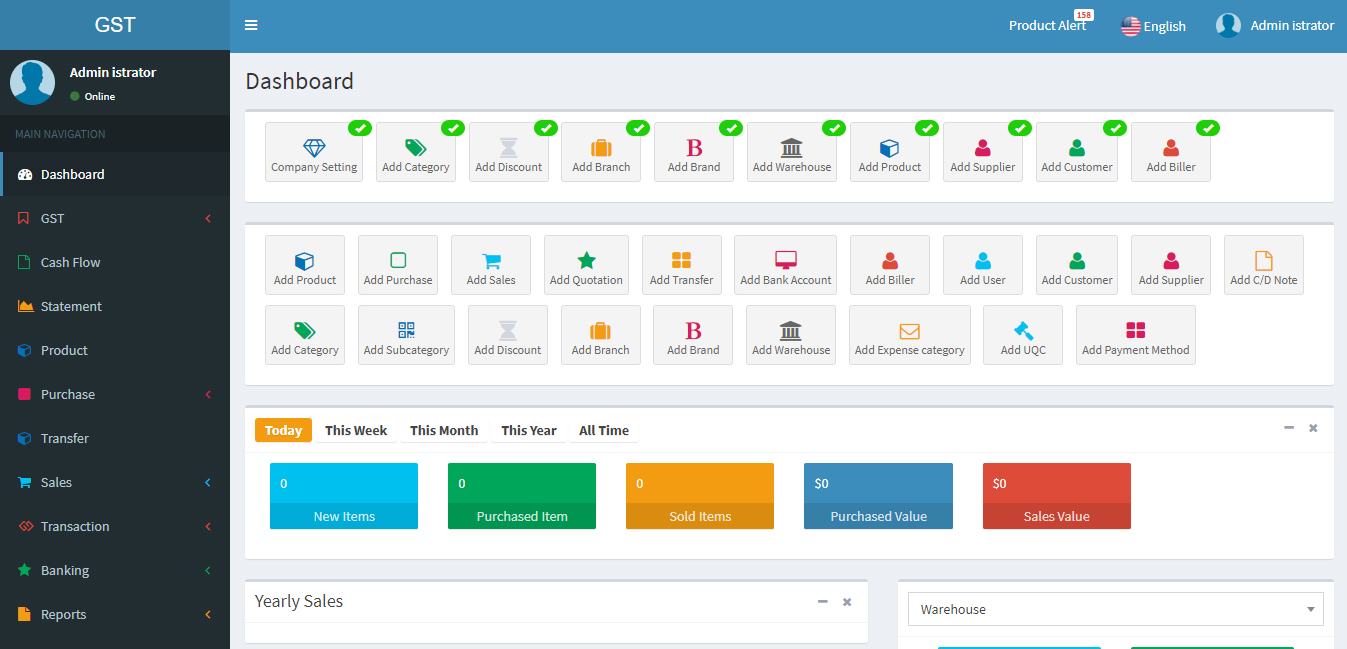Open Add Expense category envelope icon
Screen dimensions: 1347x649
click(909, 331)
